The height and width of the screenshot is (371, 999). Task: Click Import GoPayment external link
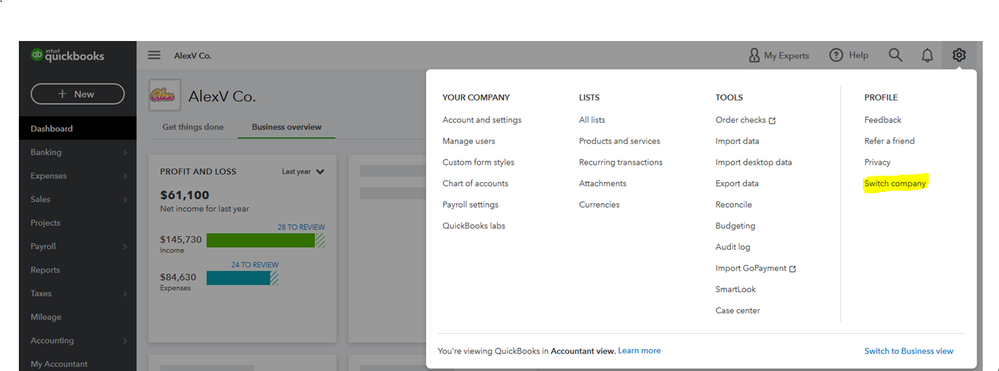click(756, 268)
